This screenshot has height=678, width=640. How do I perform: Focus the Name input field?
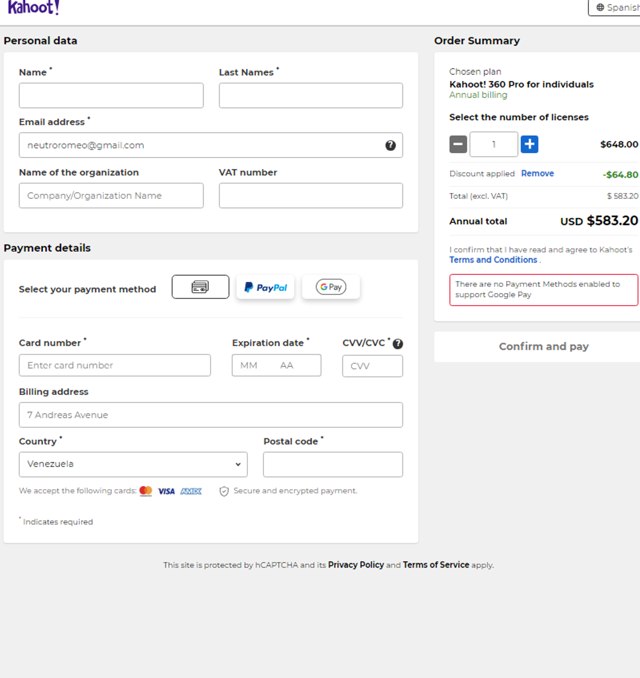(x=111, y=95)
